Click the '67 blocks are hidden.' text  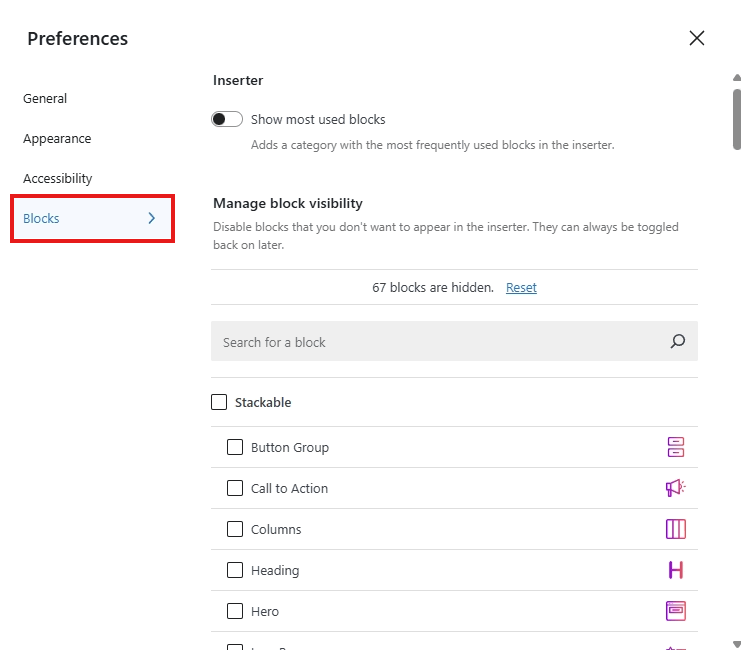point(433,287)
